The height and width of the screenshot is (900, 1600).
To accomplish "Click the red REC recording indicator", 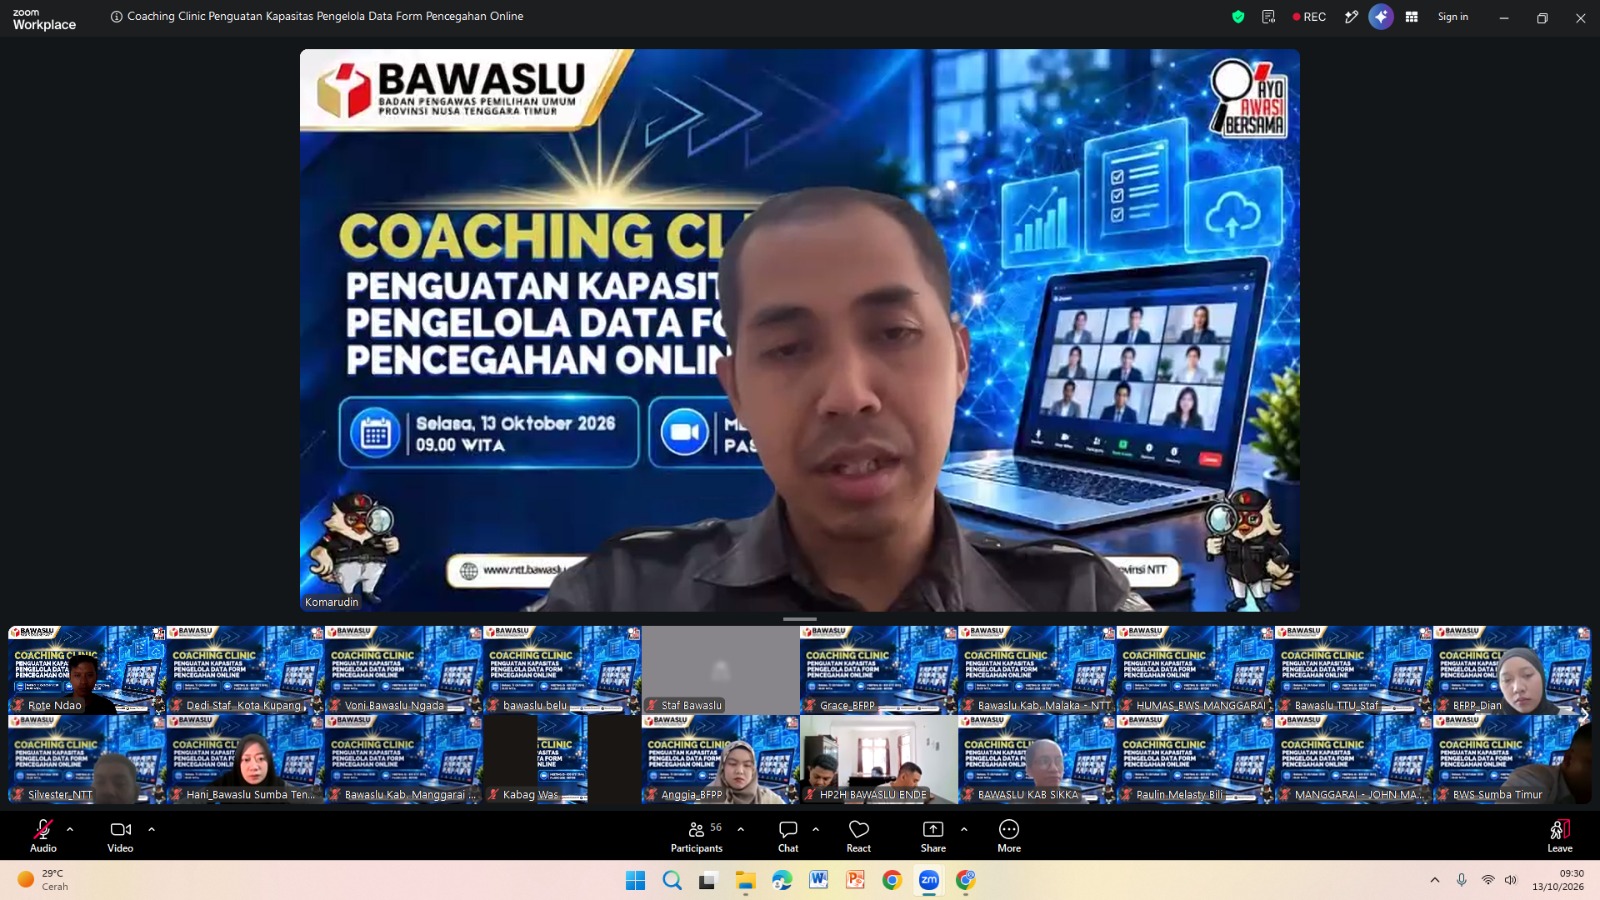I will tap(1309, 17).
